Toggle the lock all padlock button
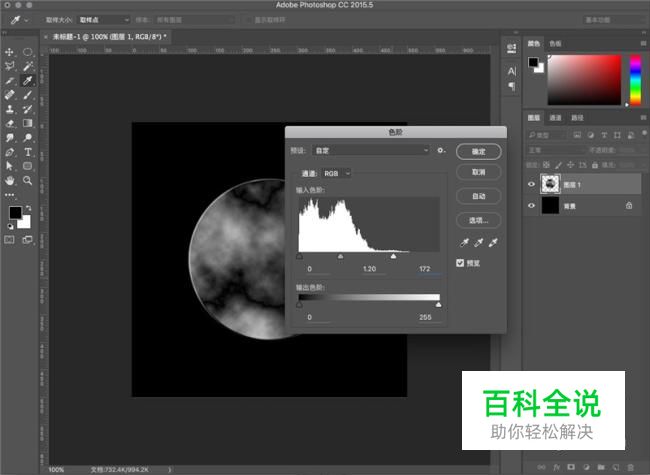The width and height of the screenshot is (650, 475). (x=595, y=165)
